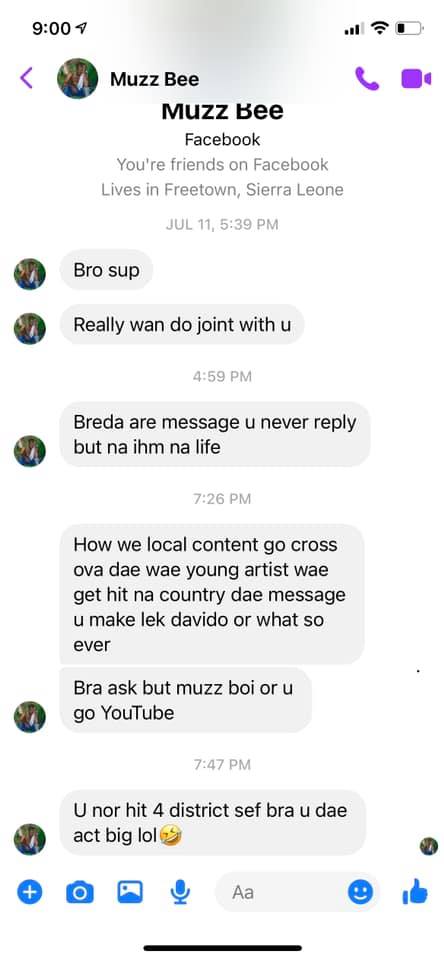Viewport: 444px width, 960px height.
Task: Open Muzz Bee header profile picture
Action: point(77,78)
